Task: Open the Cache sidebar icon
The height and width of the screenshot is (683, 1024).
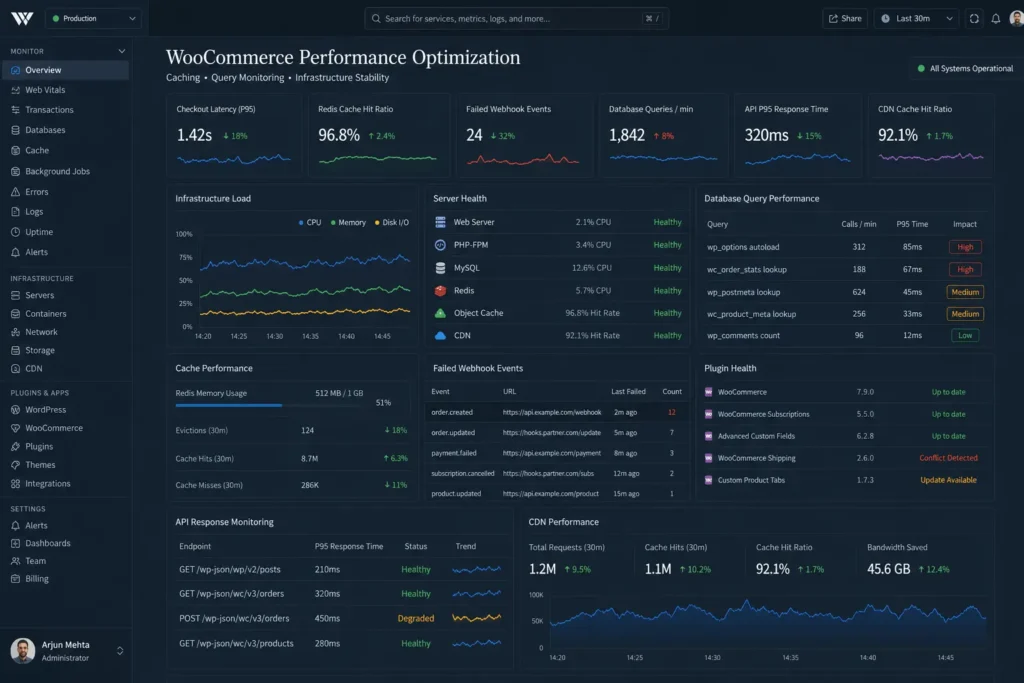Action: click(15, 150)
